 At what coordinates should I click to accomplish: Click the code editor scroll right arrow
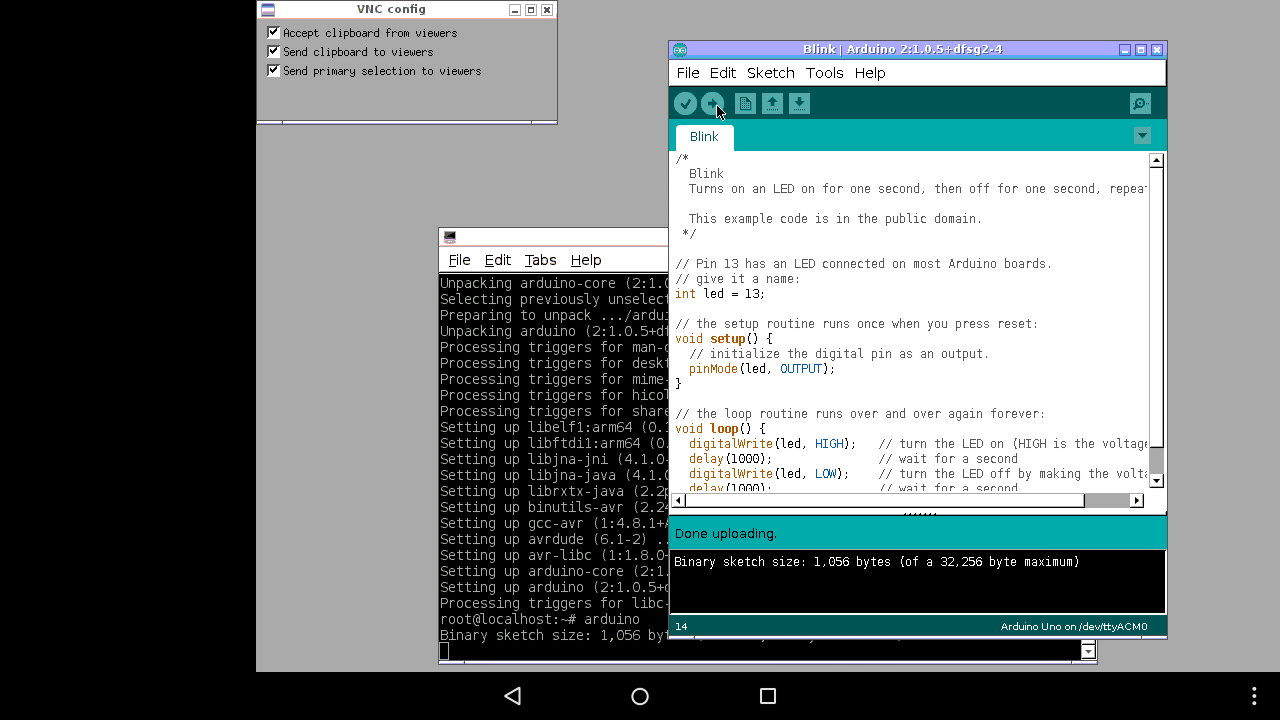coord(1136,500)
